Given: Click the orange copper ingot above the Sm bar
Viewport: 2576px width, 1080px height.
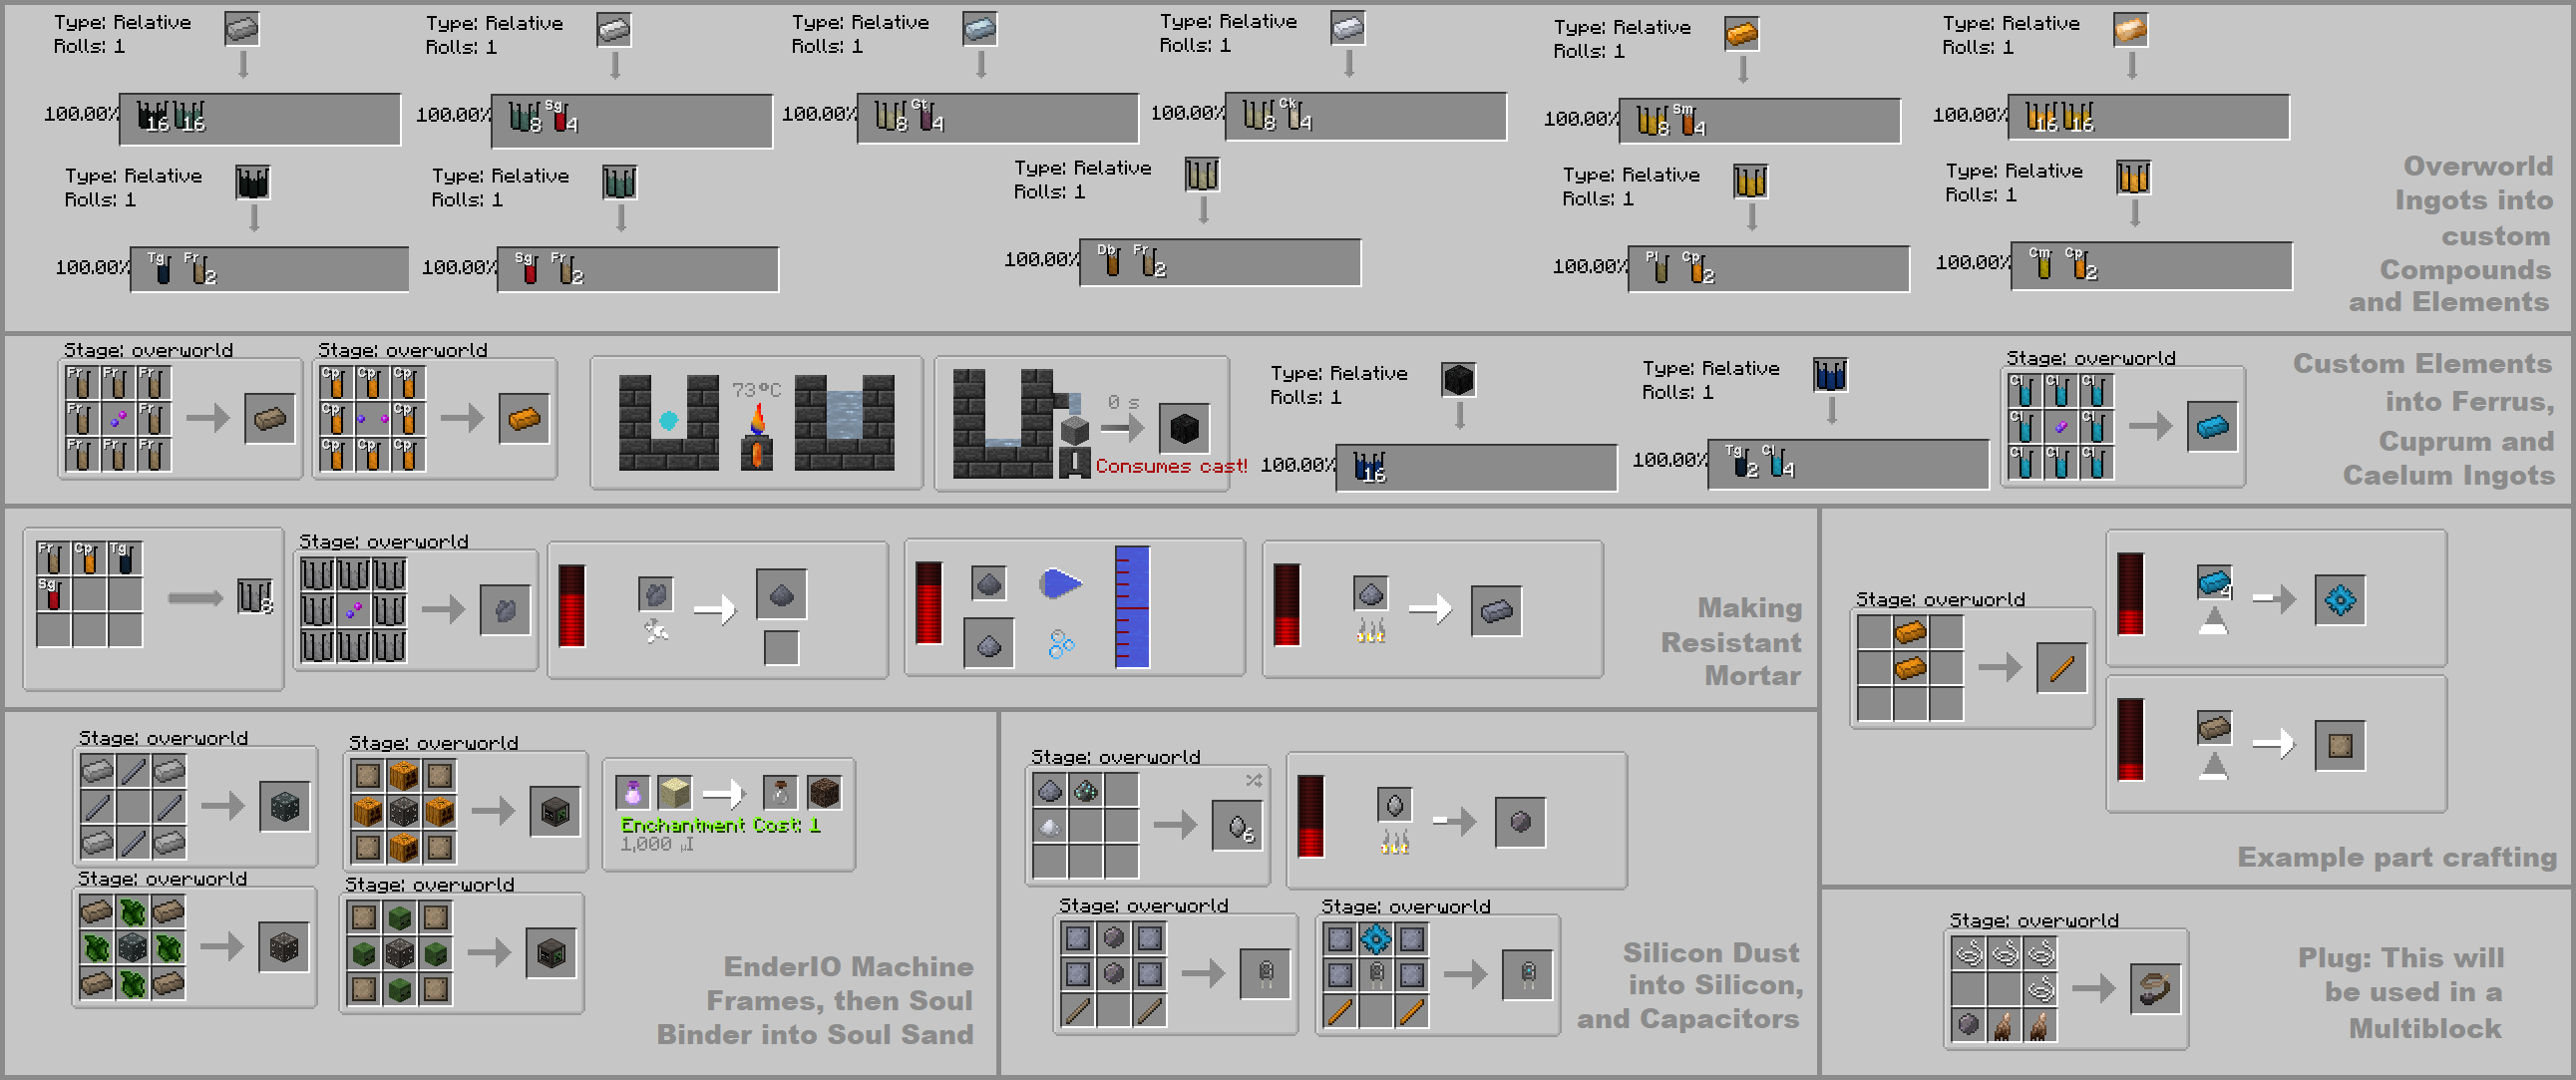Looking at the screenshot, I should pos(1742,34).
